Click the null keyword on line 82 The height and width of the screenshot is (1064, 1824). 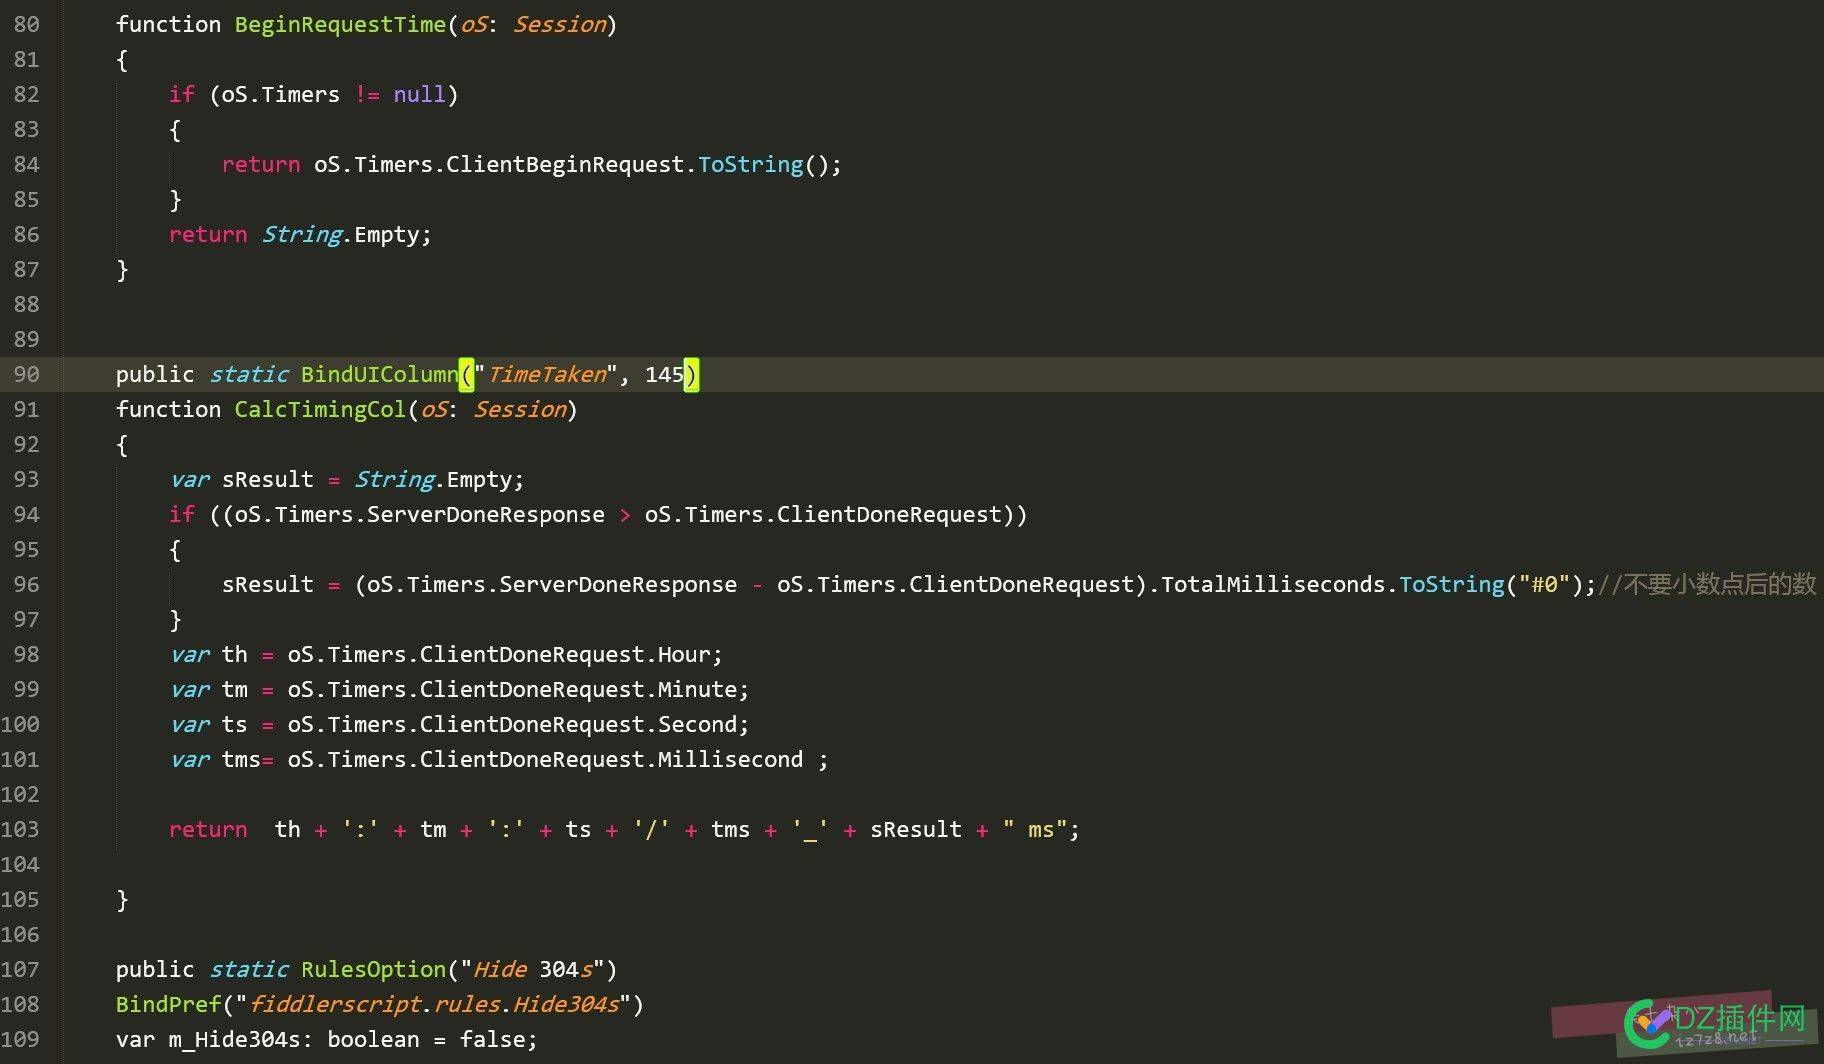point(419,94)
